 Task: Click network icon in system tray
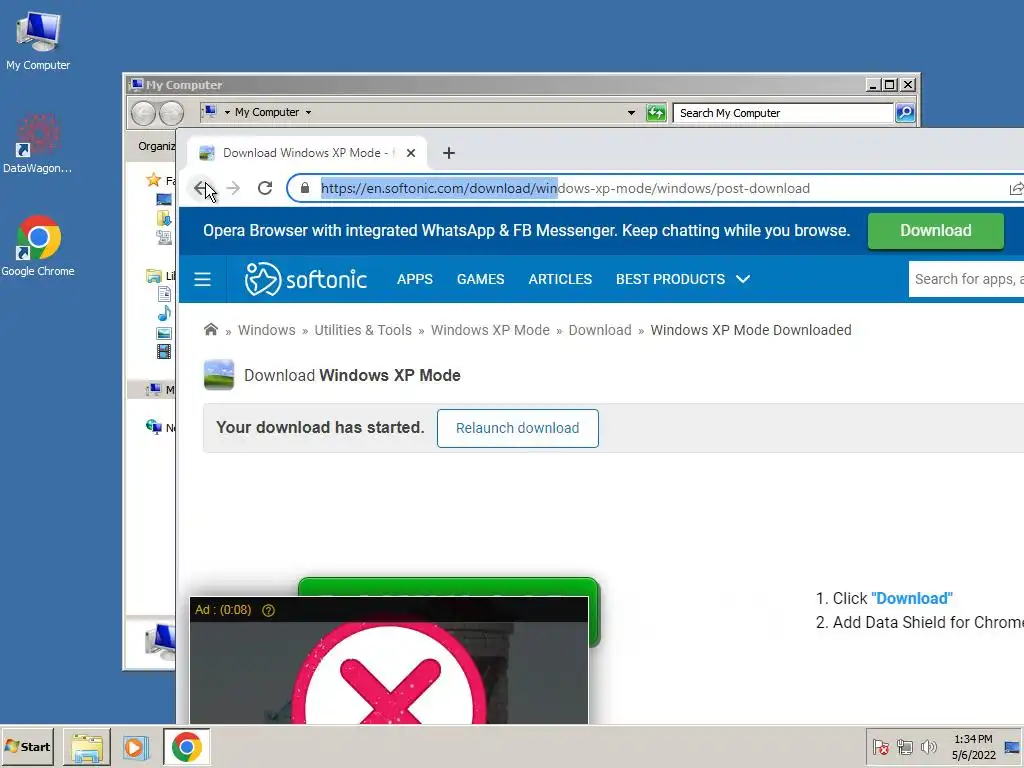[x=905, y=747]
